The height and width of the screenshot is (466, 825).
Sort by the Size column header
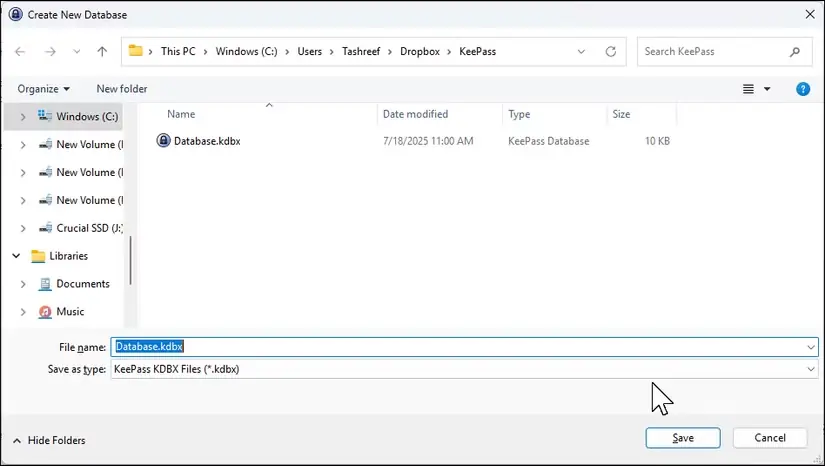point(621,114)
